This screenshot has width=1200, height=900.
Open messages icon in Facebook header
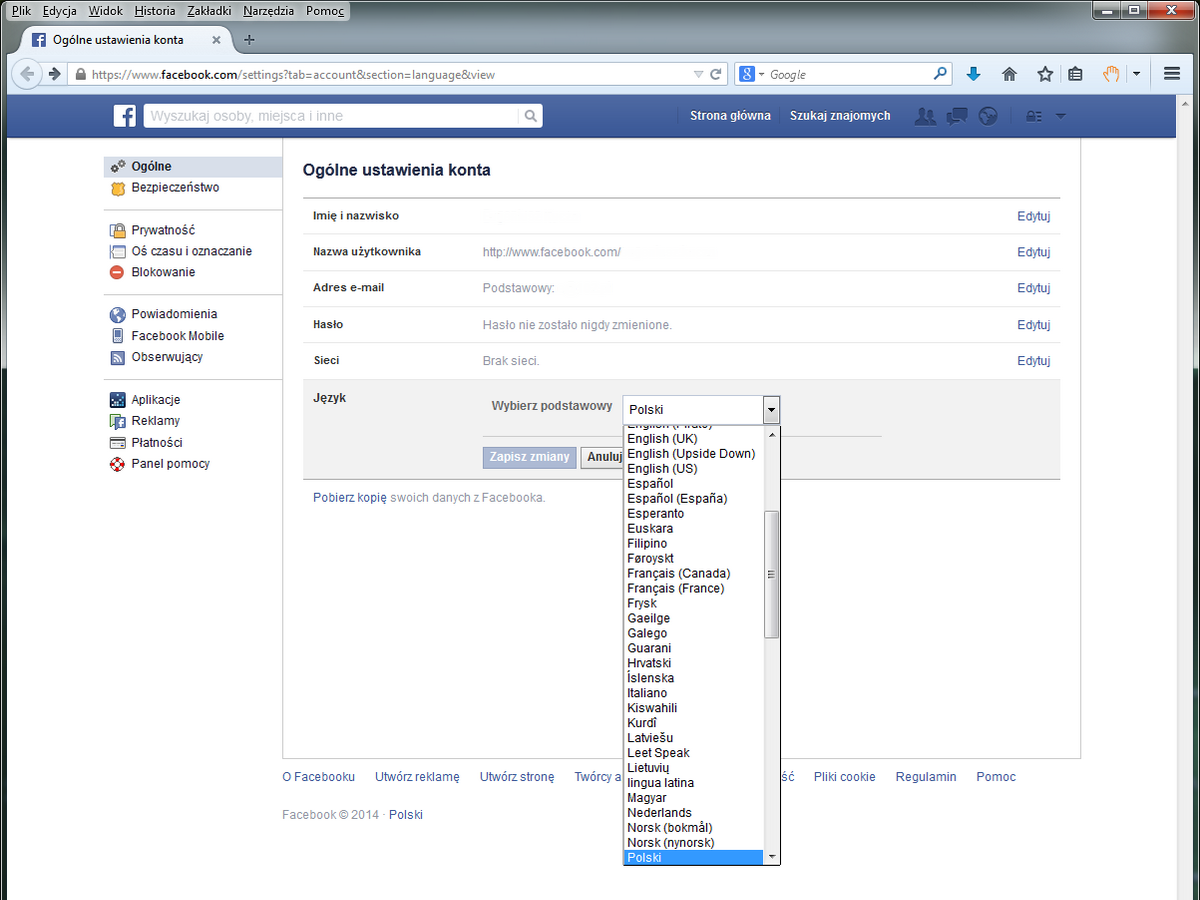tap(957, 116)
